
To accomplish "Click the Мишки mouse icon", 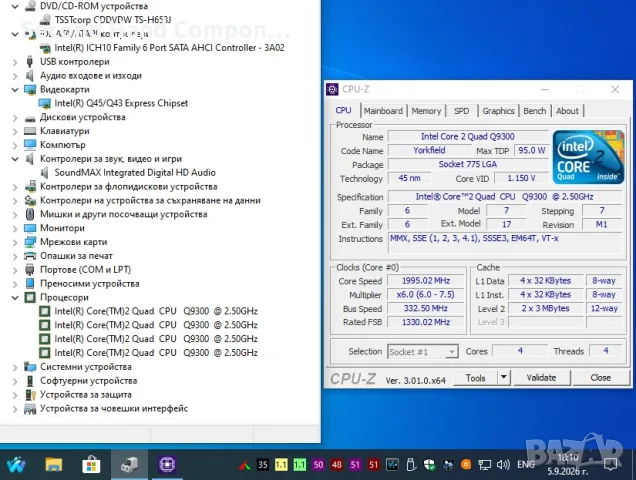I will click(30, 214).
